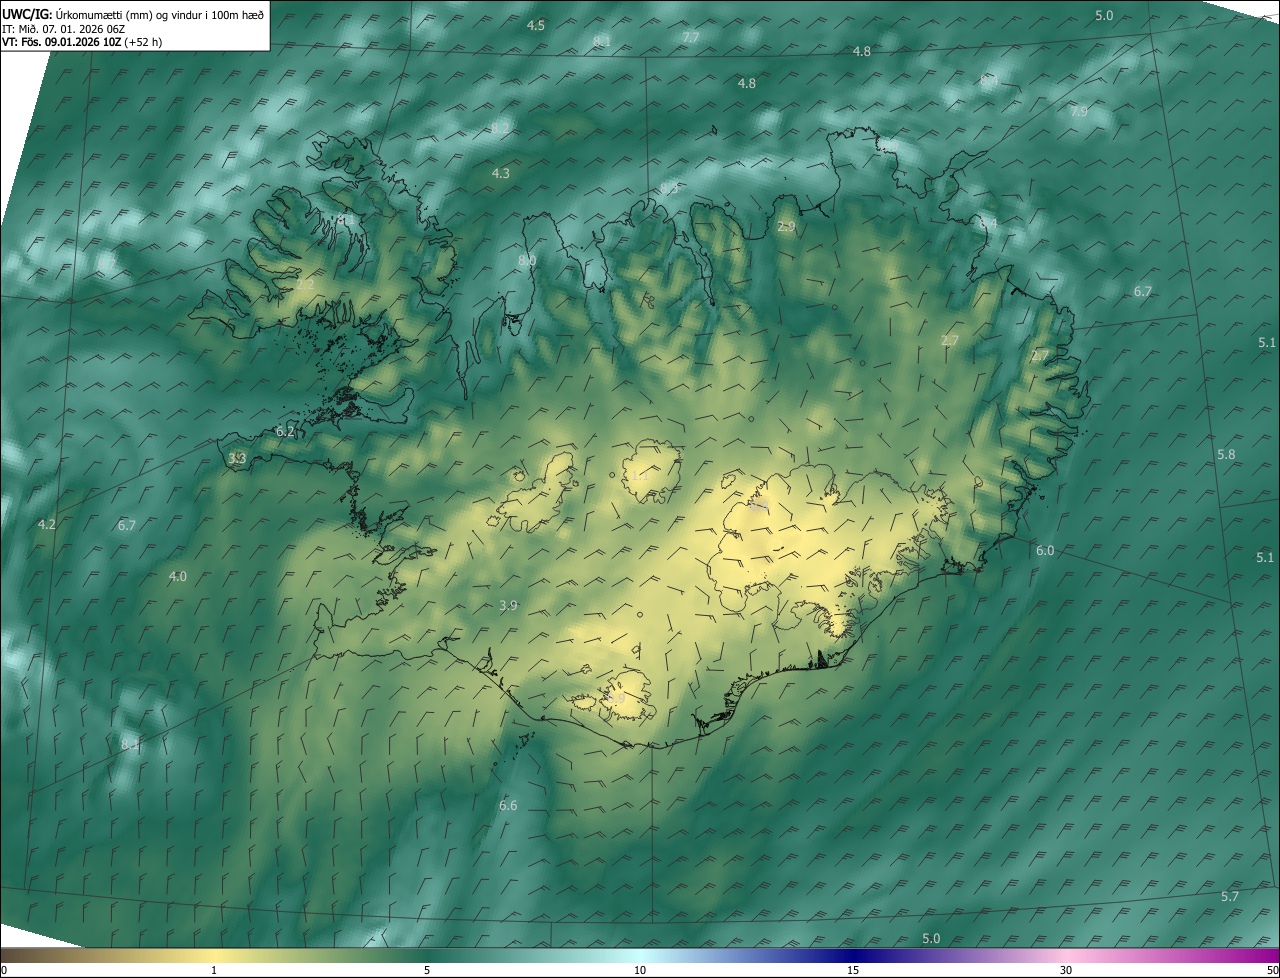Click the "IT: Mið. 07. 01. 2026 06Z" line

coord(65,28)
